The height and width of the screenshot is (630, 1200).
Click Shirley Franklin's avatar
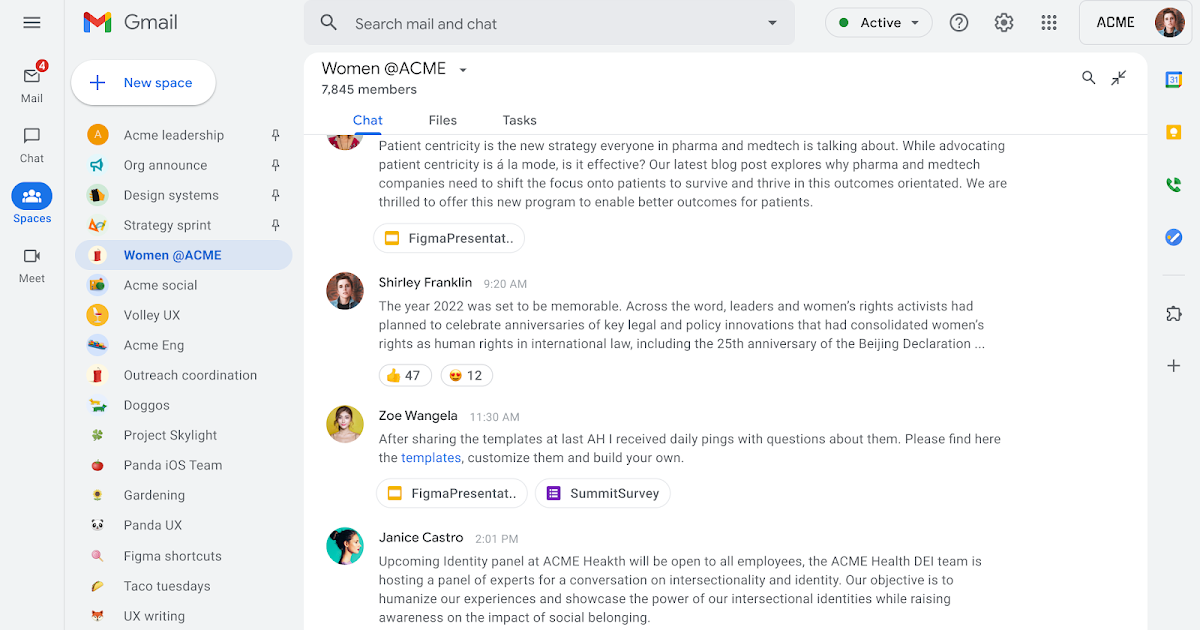pos(345,291)
